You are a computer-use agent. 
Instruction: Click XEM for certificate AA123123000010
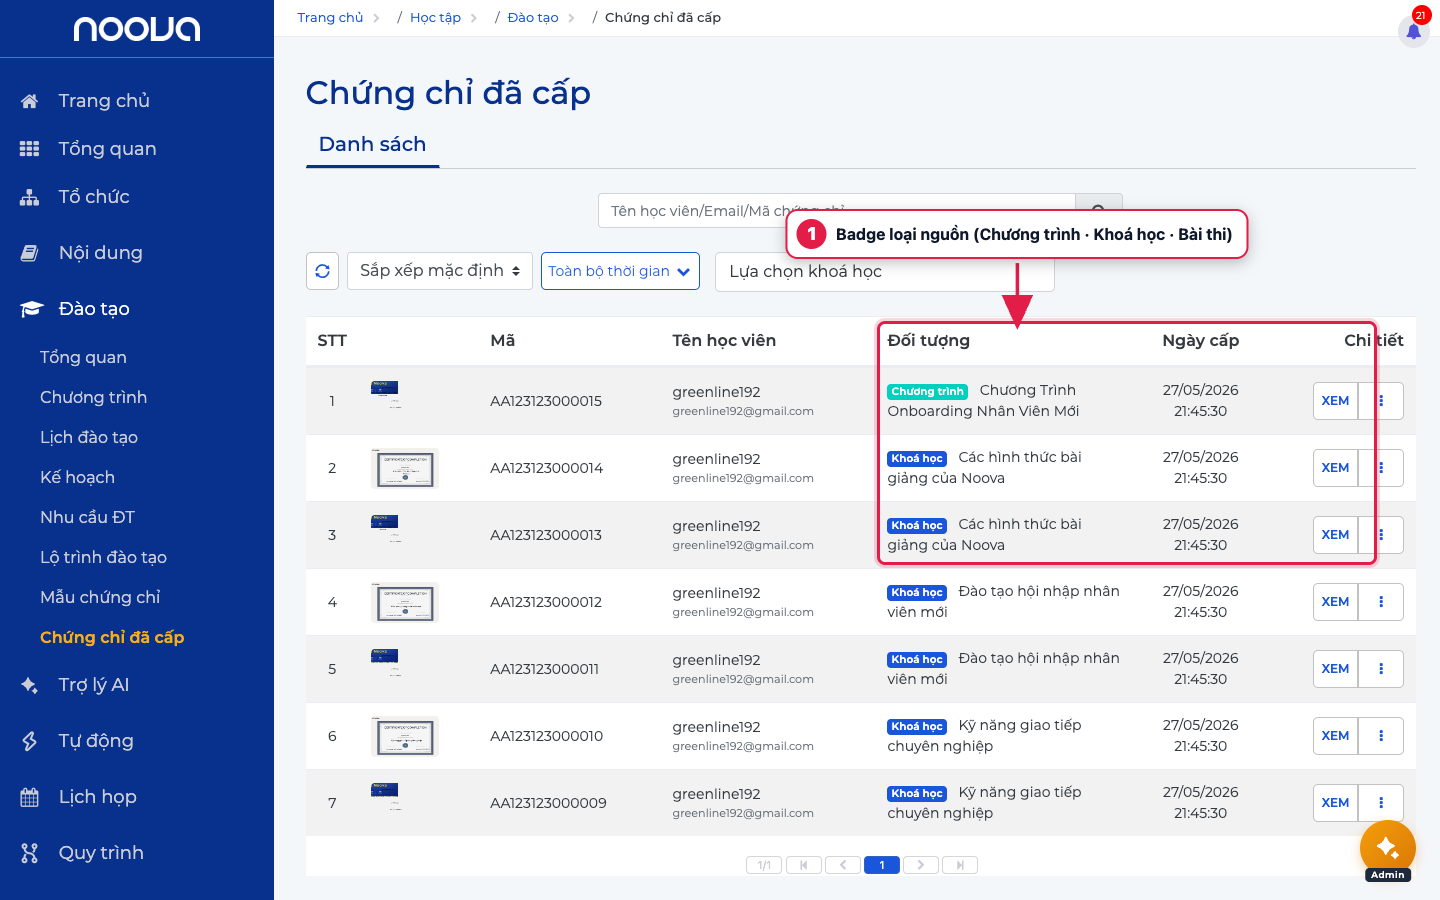point(1335,736)
